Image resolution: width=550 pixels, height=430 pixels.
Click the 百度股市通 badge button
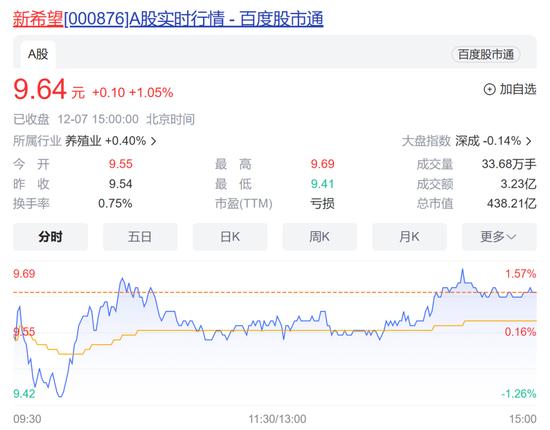tap(485, 55)
